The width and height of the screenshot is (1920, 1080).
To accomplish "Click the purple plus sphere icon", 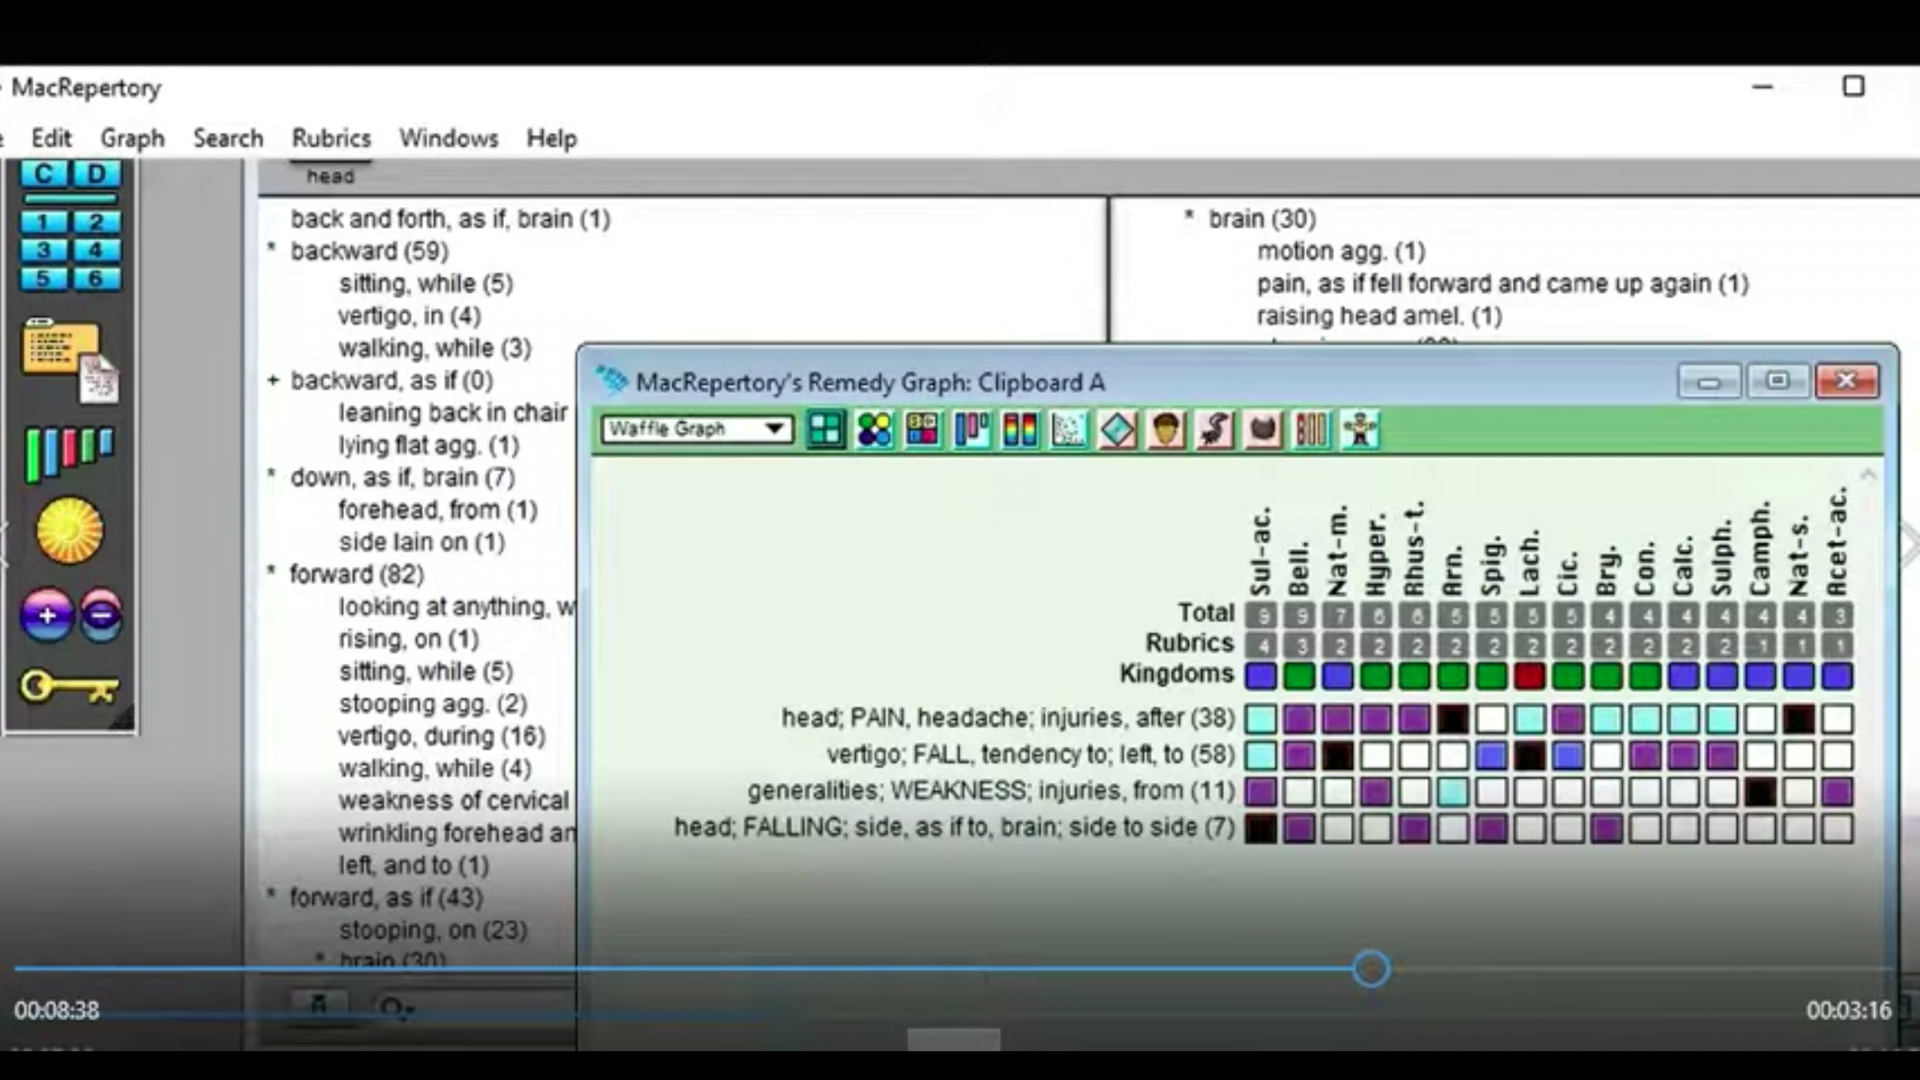I will click(x=46, y=614).
